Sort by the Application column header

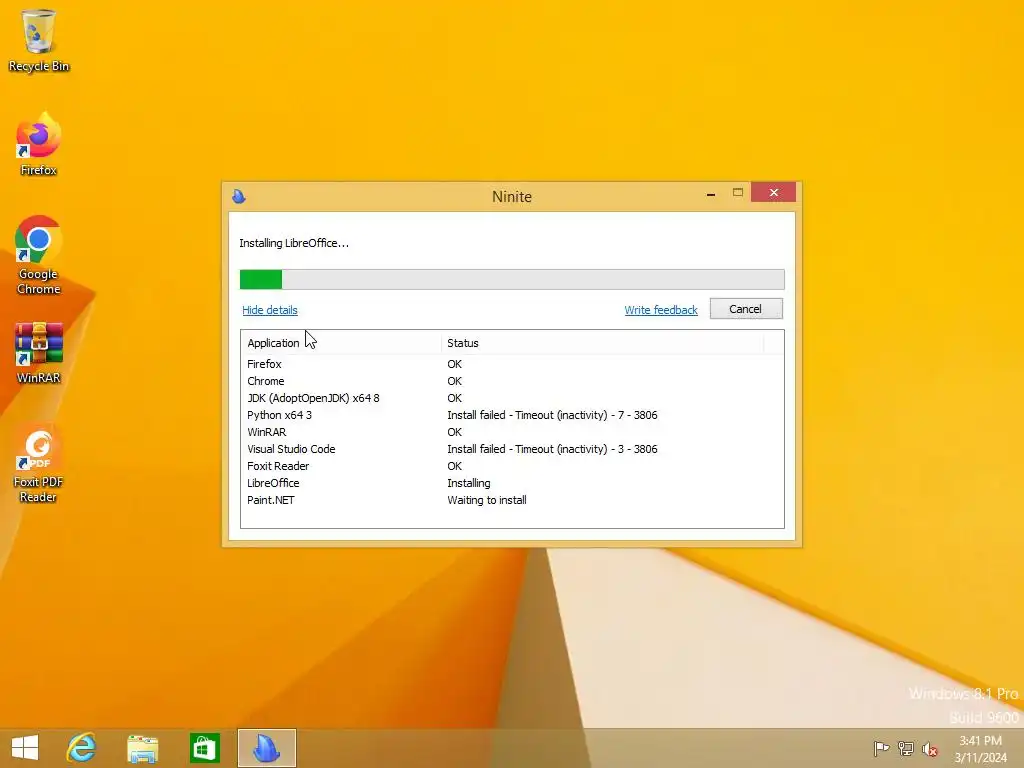point(342,343)
